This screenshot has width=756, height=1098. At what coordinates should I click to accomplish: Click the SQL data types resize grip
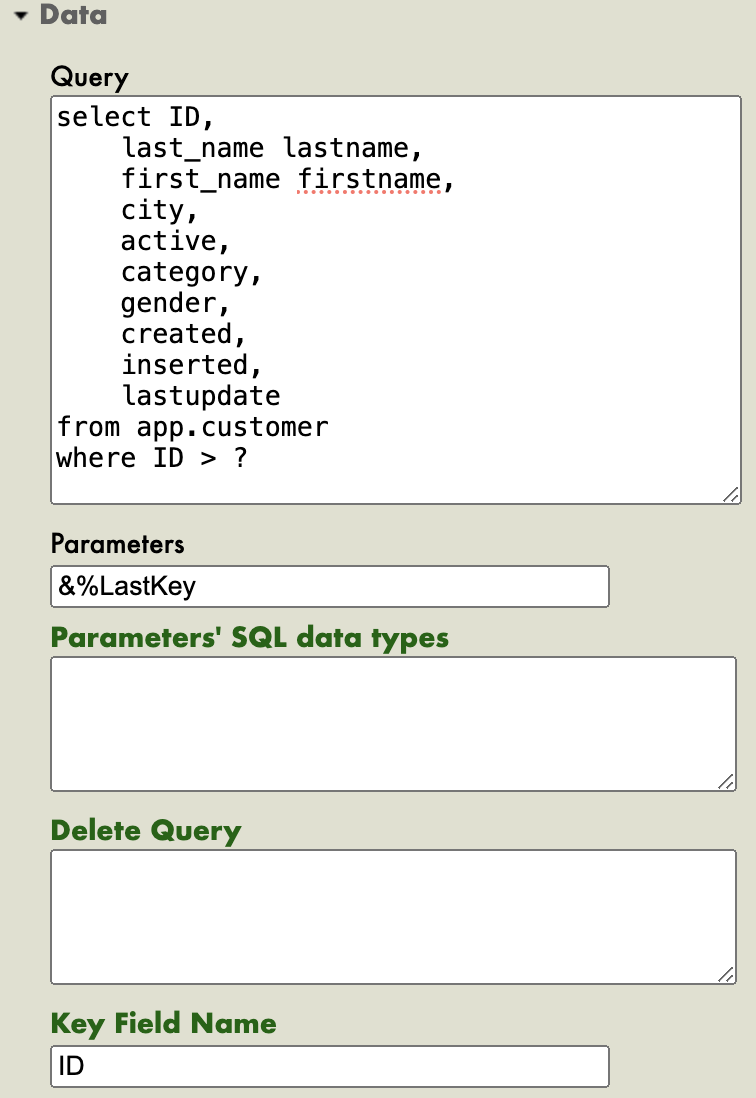tap(729, 782)
